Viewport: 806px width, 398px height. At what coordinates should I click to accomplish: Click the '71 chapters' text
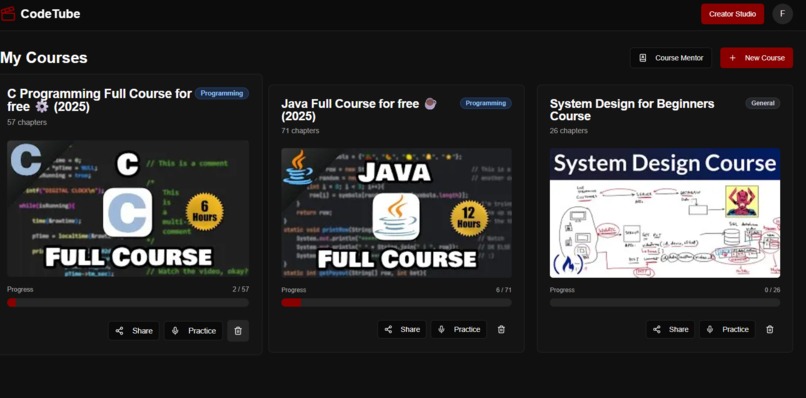pyautogui.click(x=300, y=131)
